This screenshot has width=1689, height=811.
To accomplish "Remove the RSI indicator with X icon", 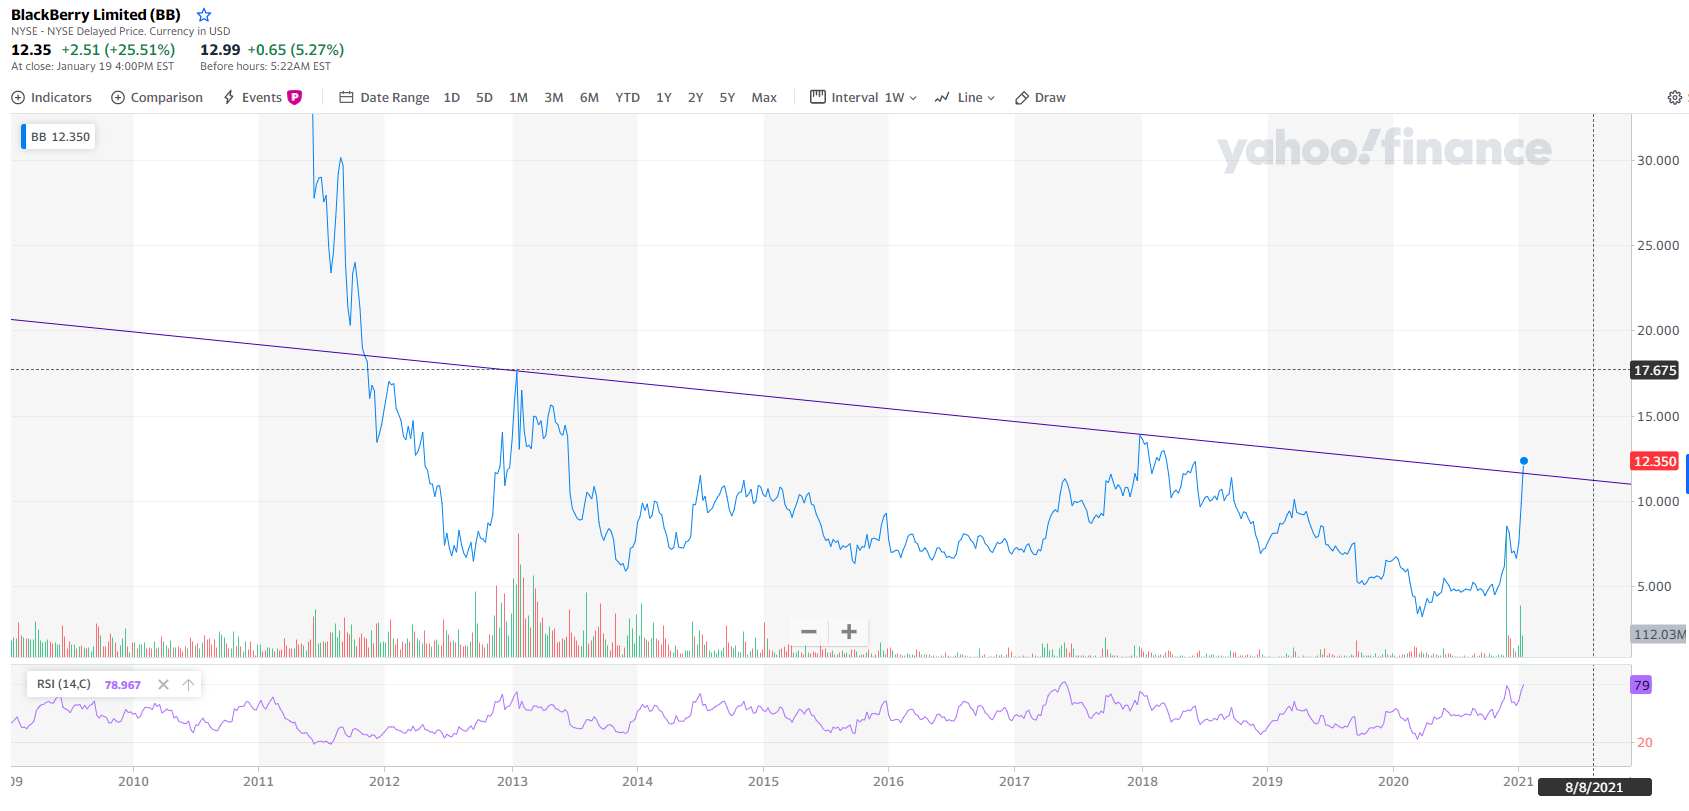I will (163, 685).
